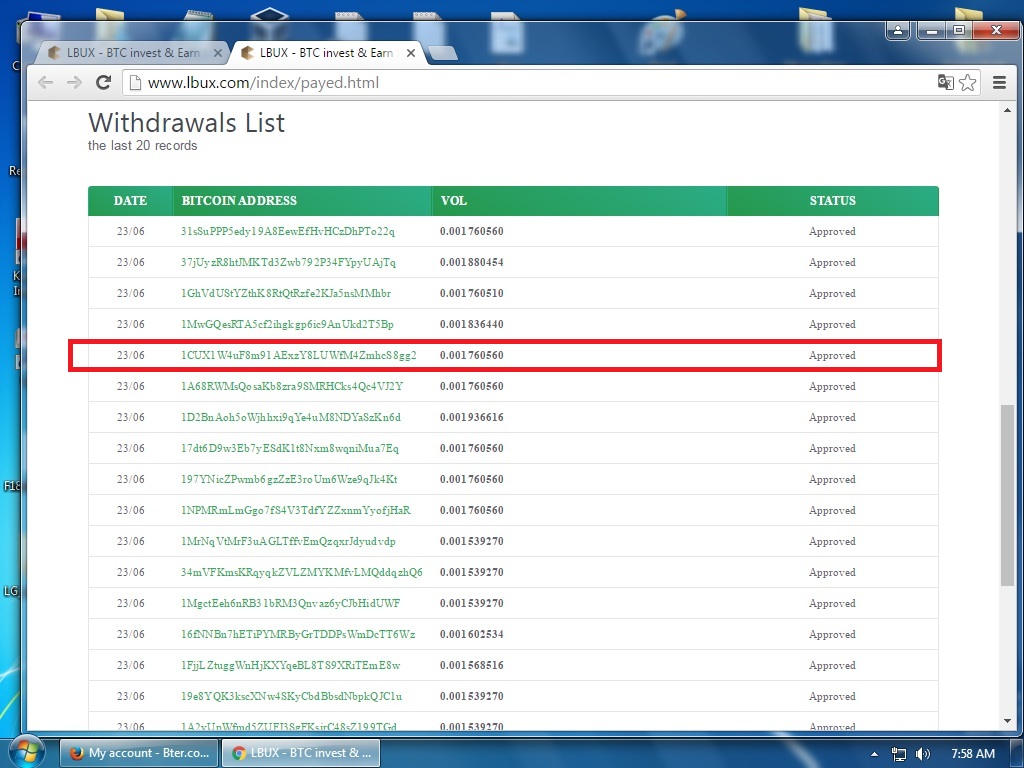Viewport: 1024px width, 768px height.
Task: Open highlighted address starting with 1CUX1W4uF8
Action: (298, 355)
